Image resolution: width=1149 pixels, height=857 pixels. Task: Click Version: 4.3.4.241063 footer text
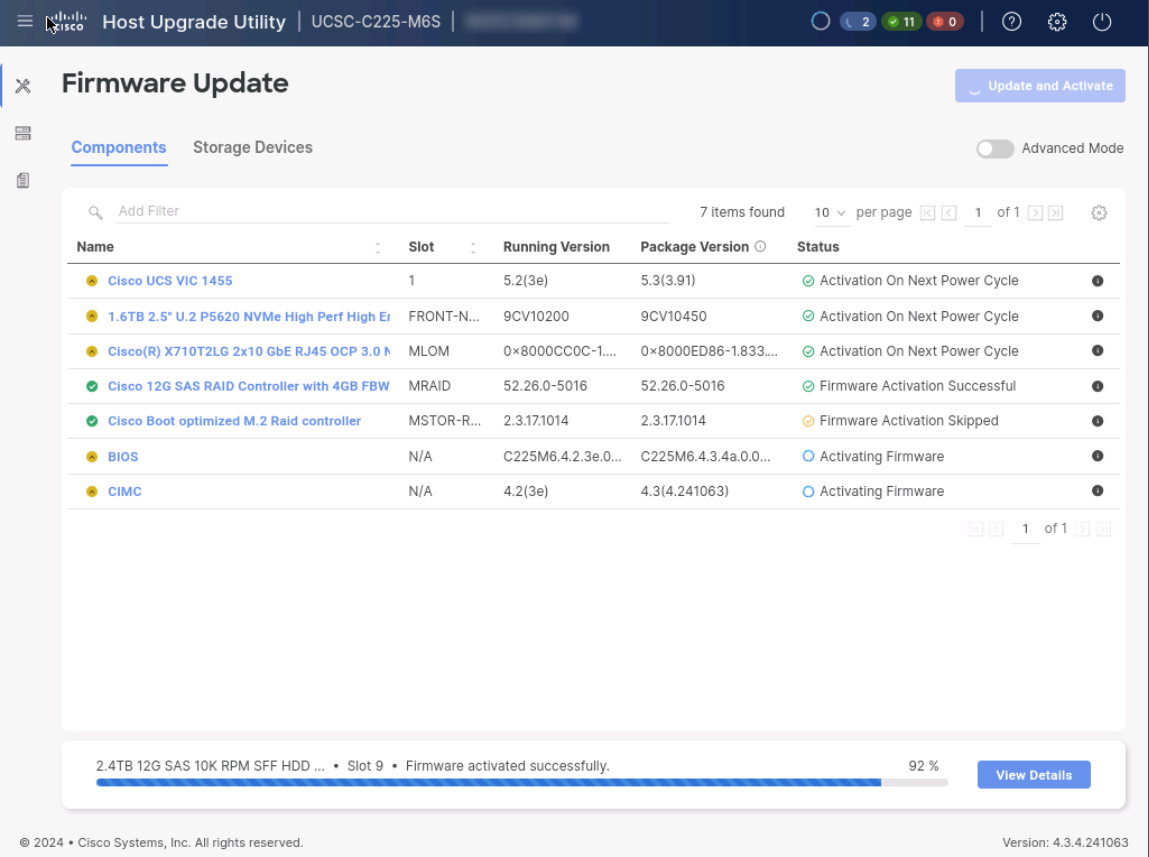click(x=1065, y=842)
